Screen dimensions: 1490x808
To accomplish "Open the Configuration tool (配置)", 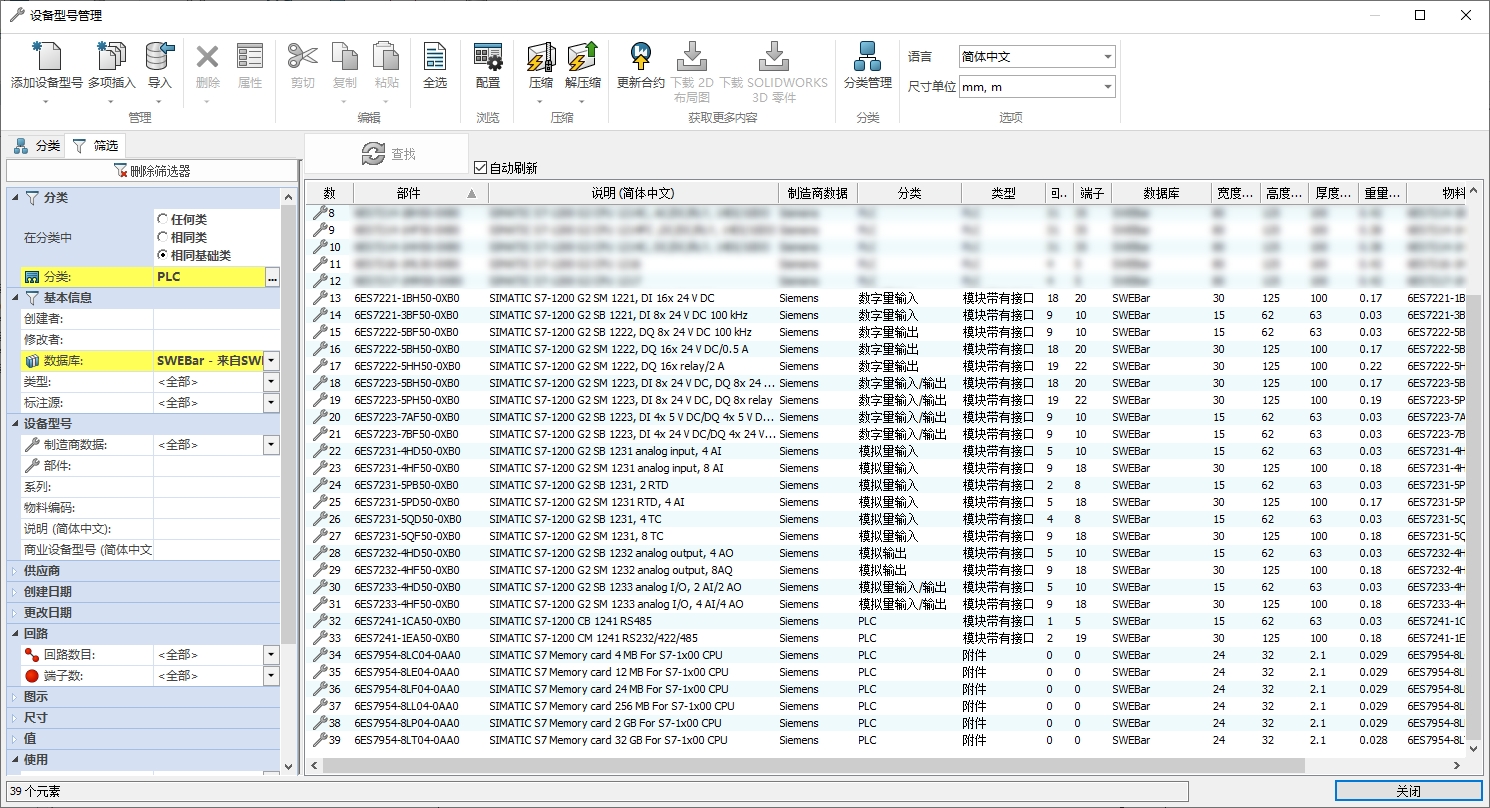I will 487,58.
